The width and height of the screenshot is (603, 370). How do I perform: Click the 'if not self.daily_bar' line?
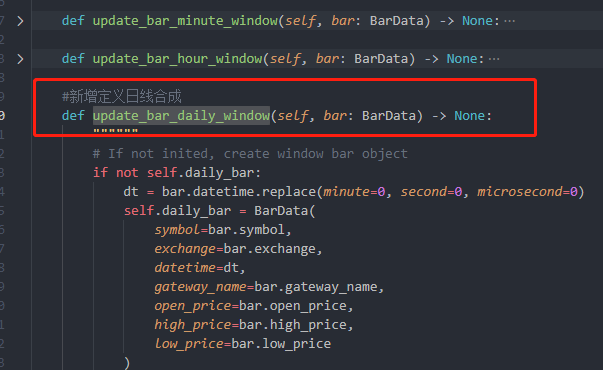pyautogui.click(x=177, y=173)
